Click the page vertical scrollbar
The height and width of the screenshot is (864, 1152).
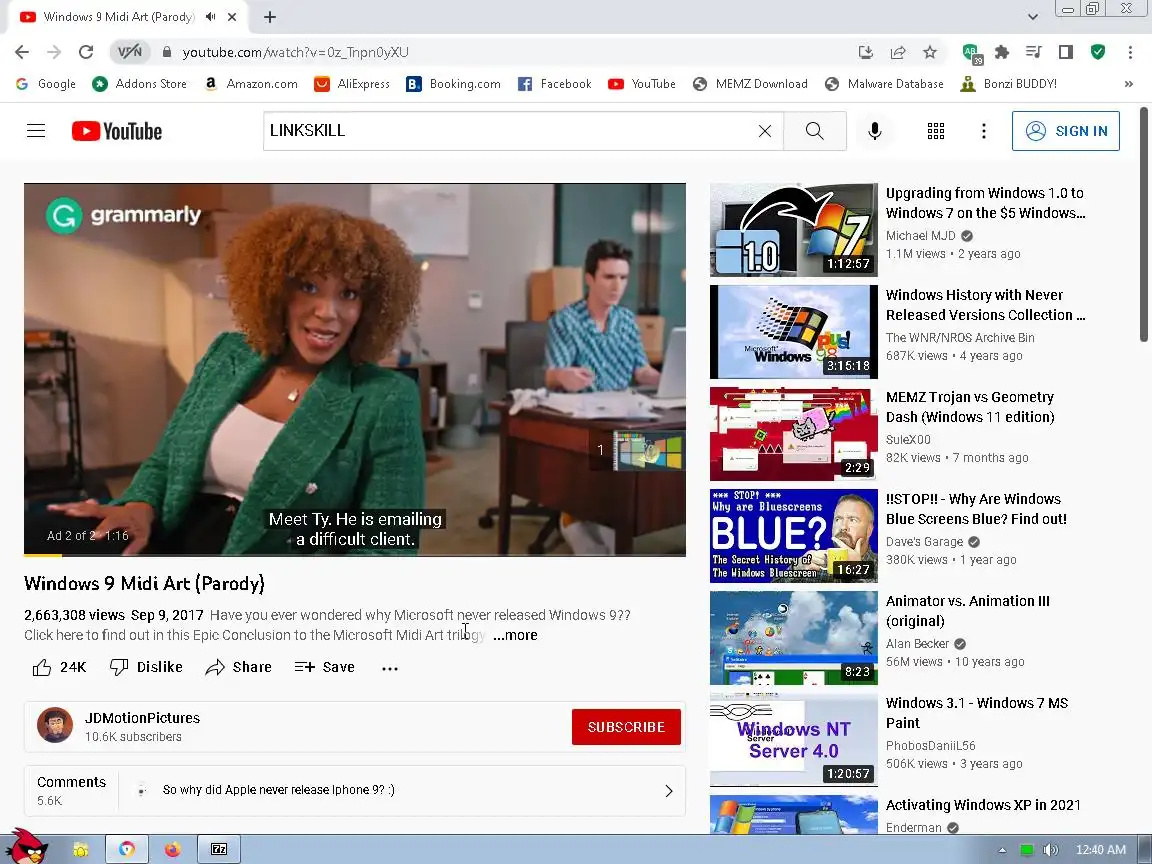(x=1144, y=224)
